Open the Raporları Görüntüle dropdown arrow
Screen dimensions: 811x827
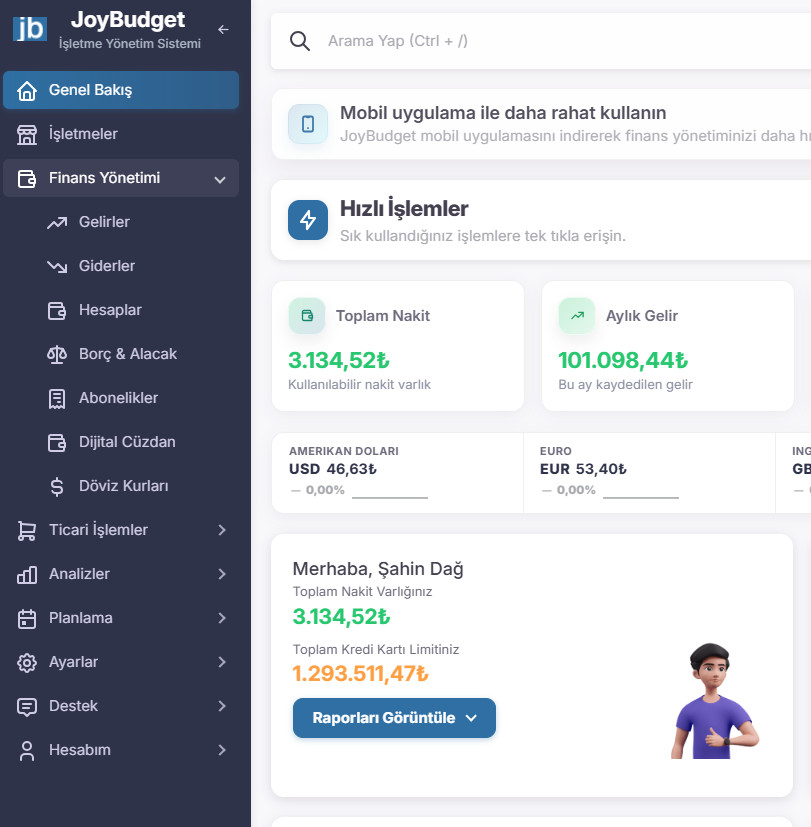[471, 718]
